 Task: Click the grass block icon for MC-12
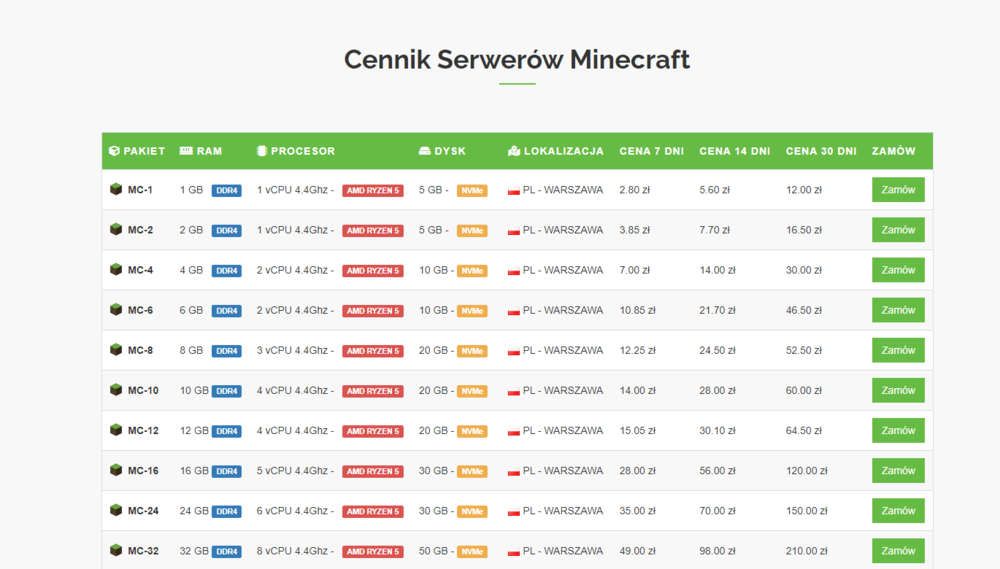(x=116, y=431)
